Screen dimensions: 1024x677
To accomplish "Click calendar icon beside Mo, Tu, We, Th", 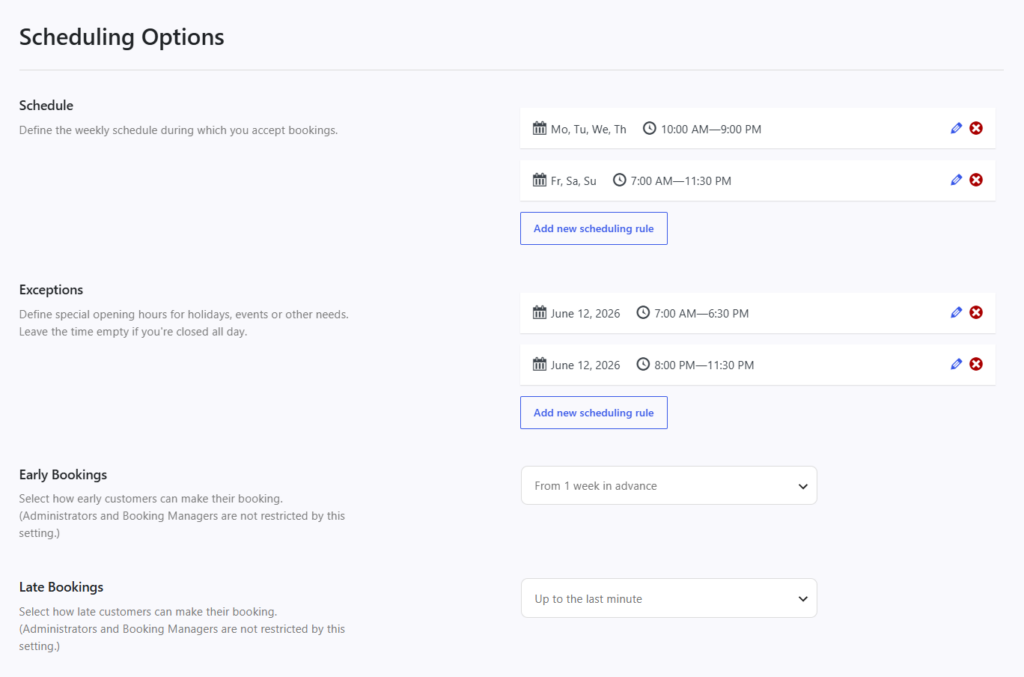I will pos(539,128).
